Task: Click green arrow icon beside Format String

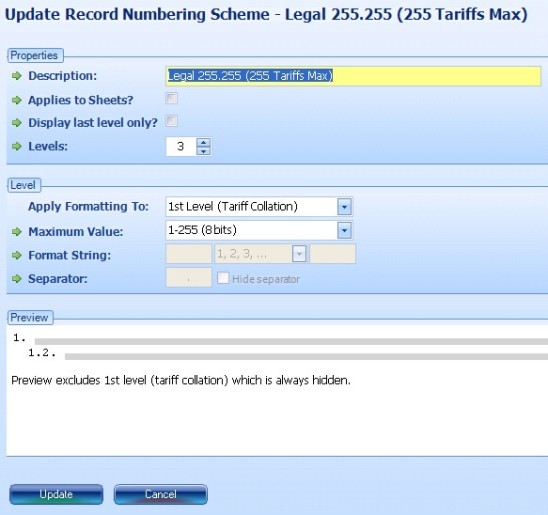Action: coord(17,255)
